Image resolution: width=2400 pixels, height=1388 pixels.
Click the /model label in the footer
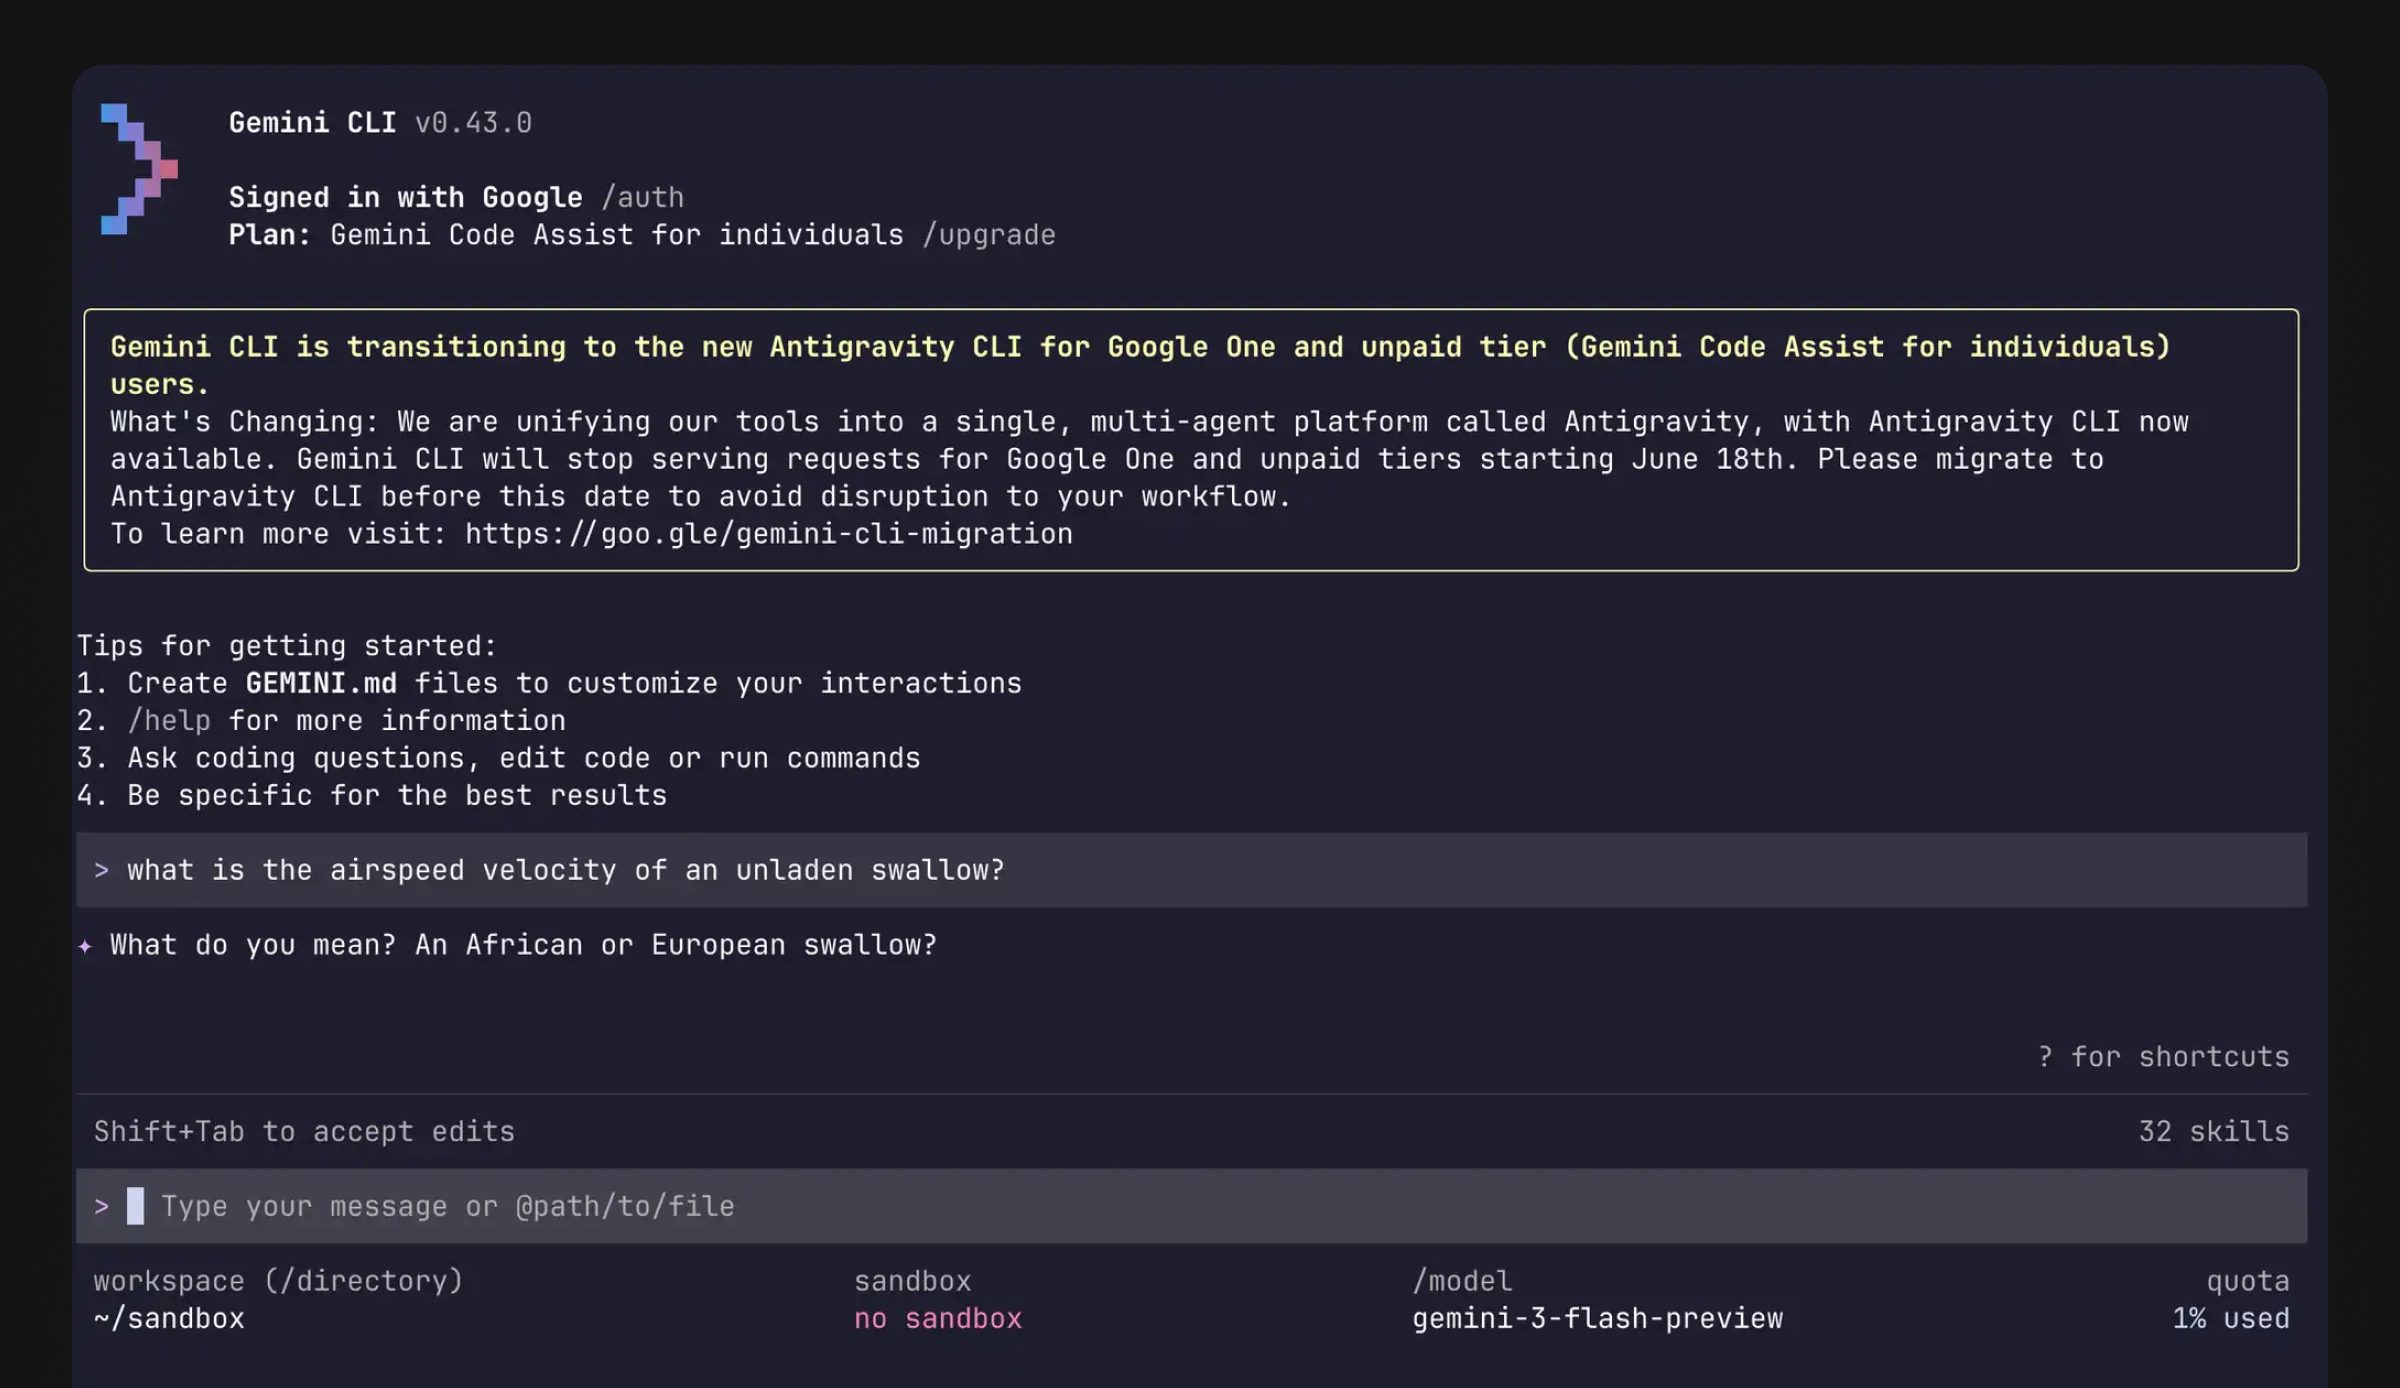(1462, 1281)
